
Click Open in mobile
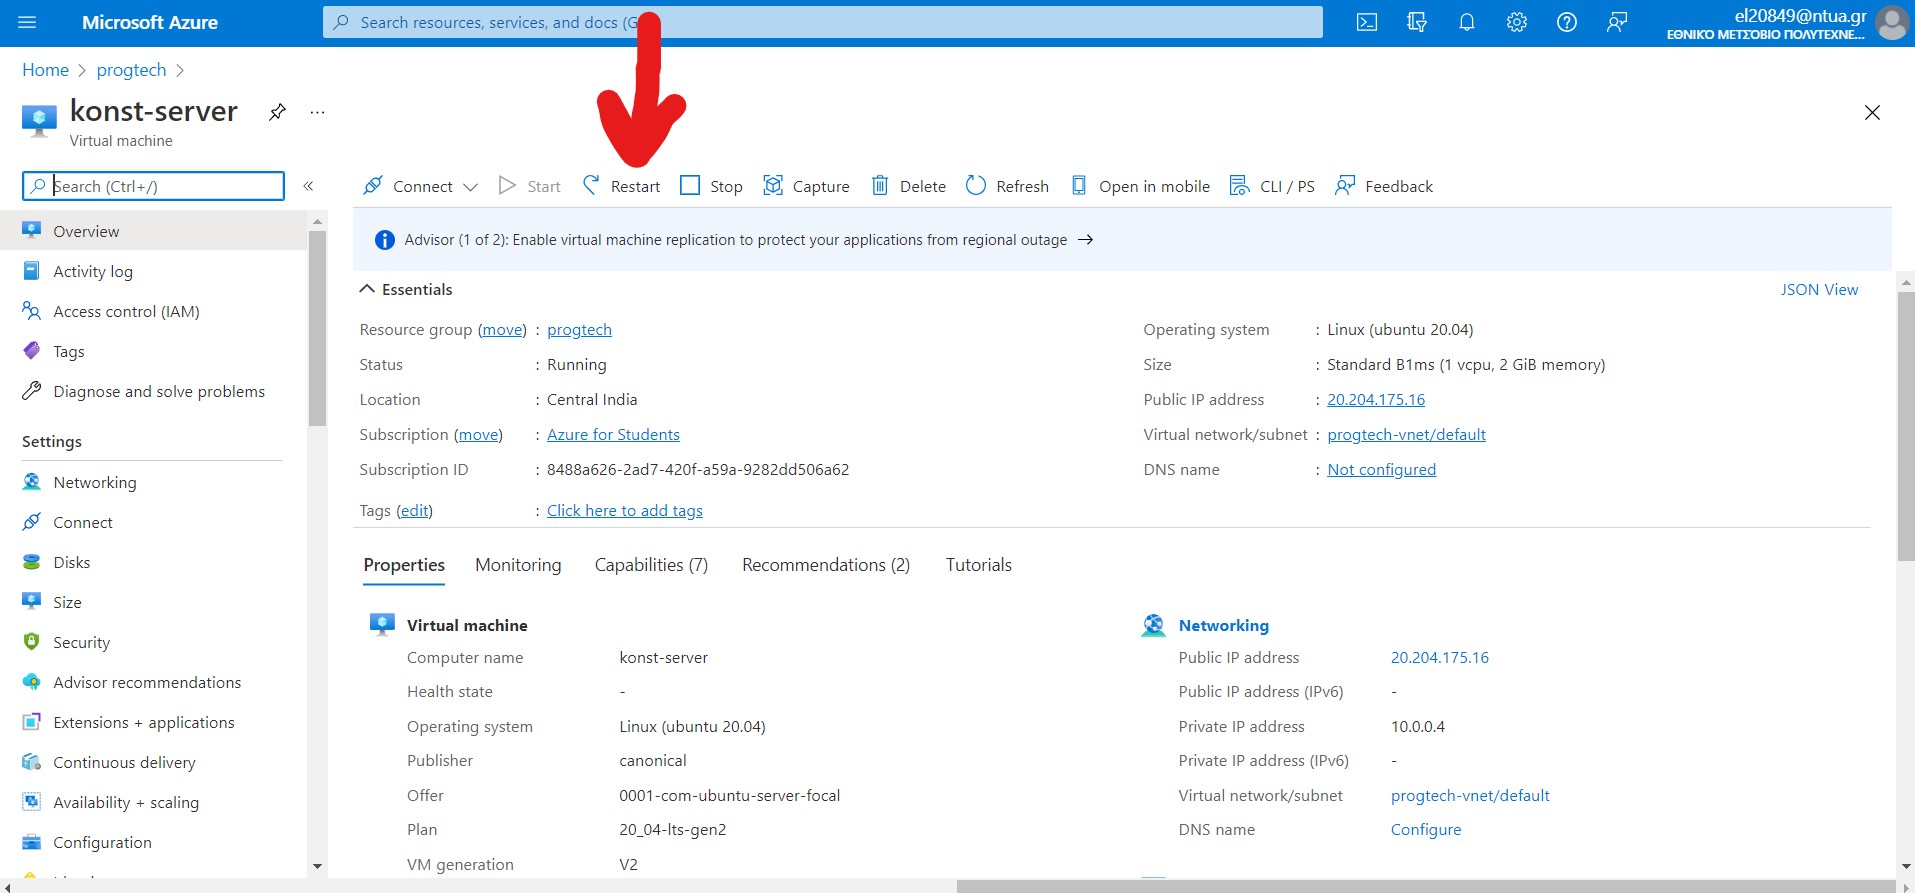pyautogui.click(x=1140, y=186)
